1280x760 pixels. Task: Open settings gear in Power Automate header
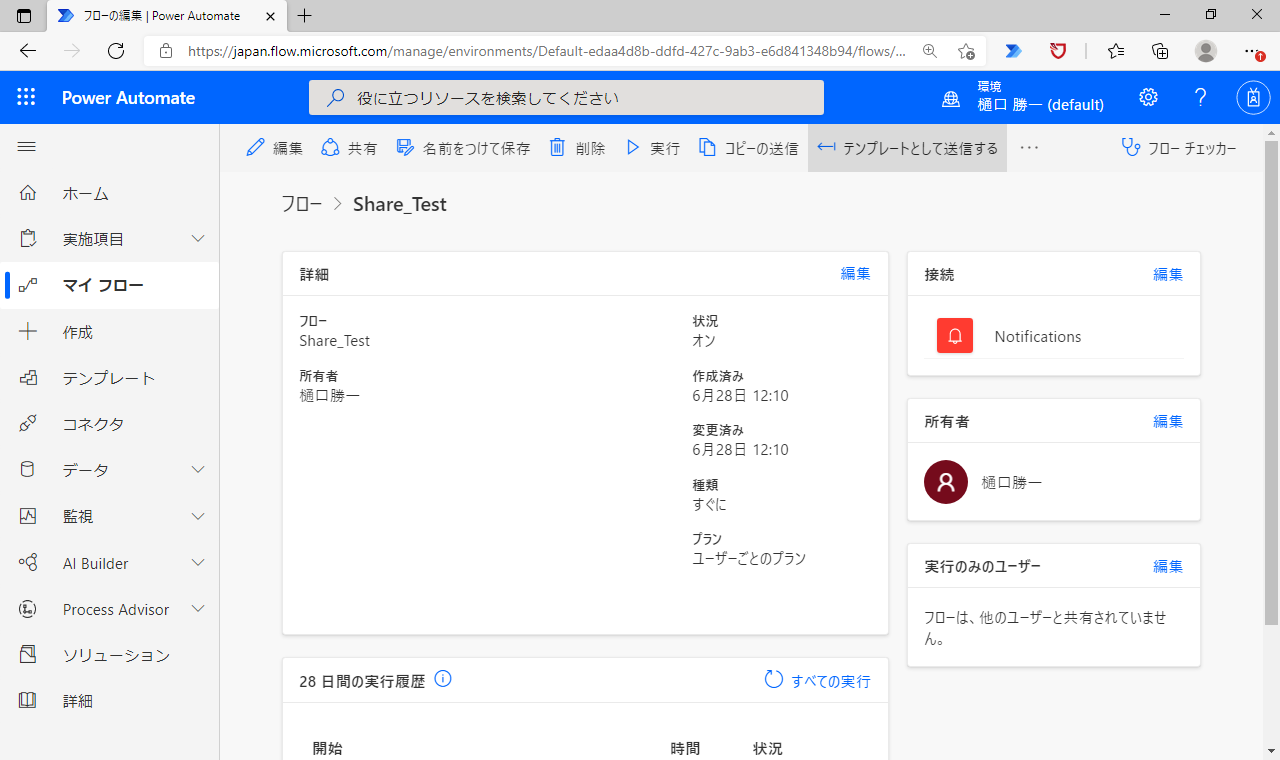point(1148,97)
